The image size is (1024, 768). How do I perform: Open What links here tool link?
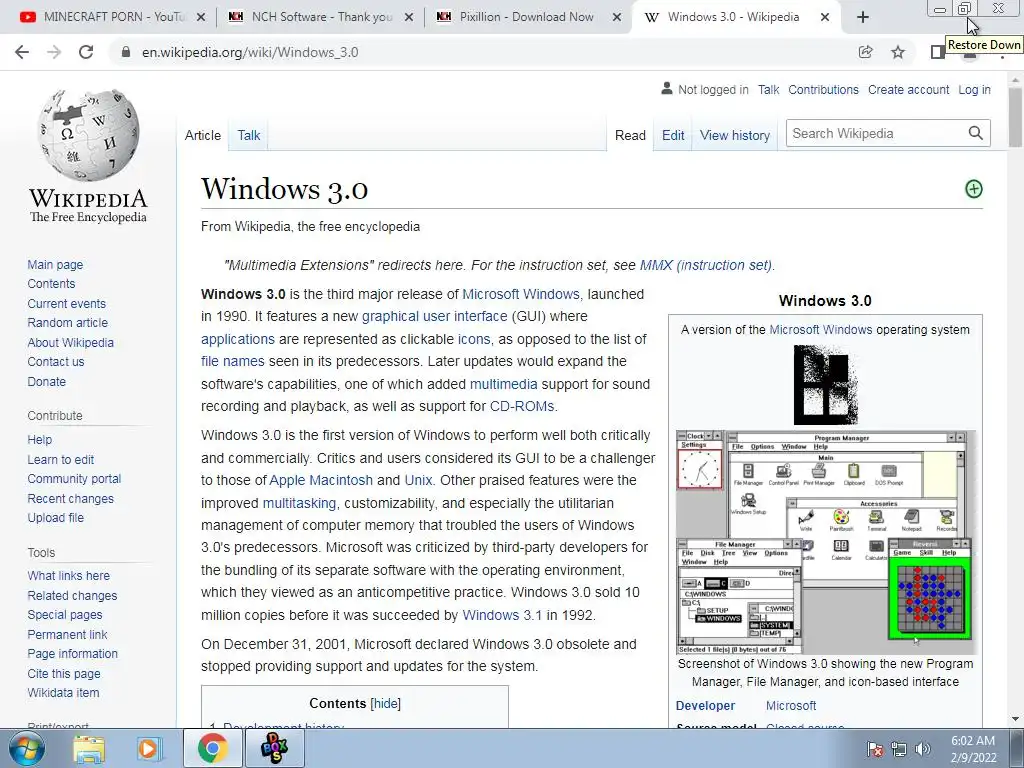pyautogui.click(x=69, y=575)
